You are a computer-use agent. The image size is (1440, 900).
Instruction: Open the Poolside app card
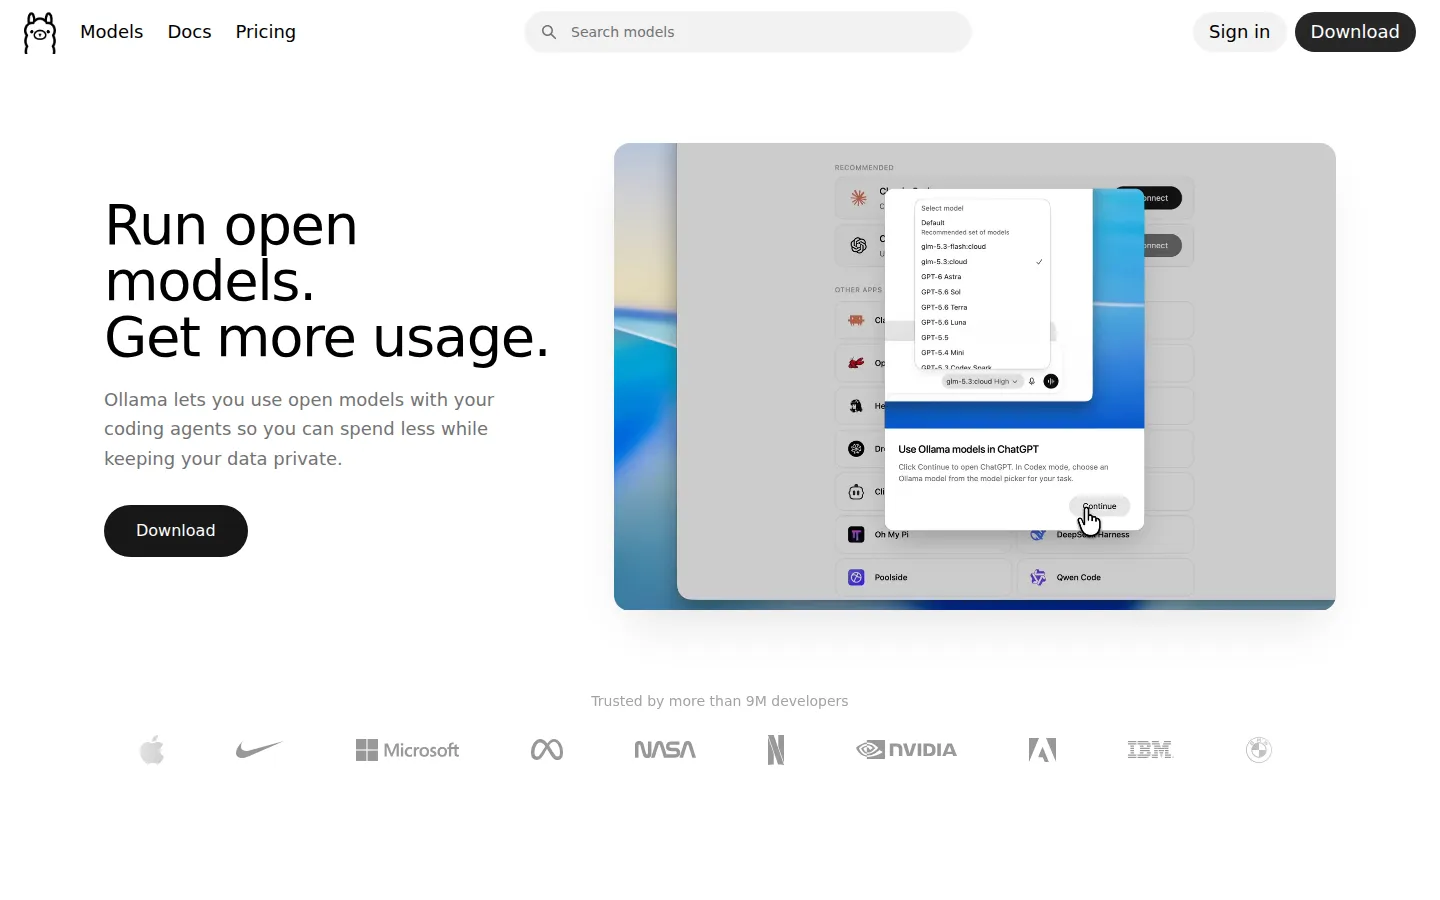pyautogui.click(x=923, y=577)
